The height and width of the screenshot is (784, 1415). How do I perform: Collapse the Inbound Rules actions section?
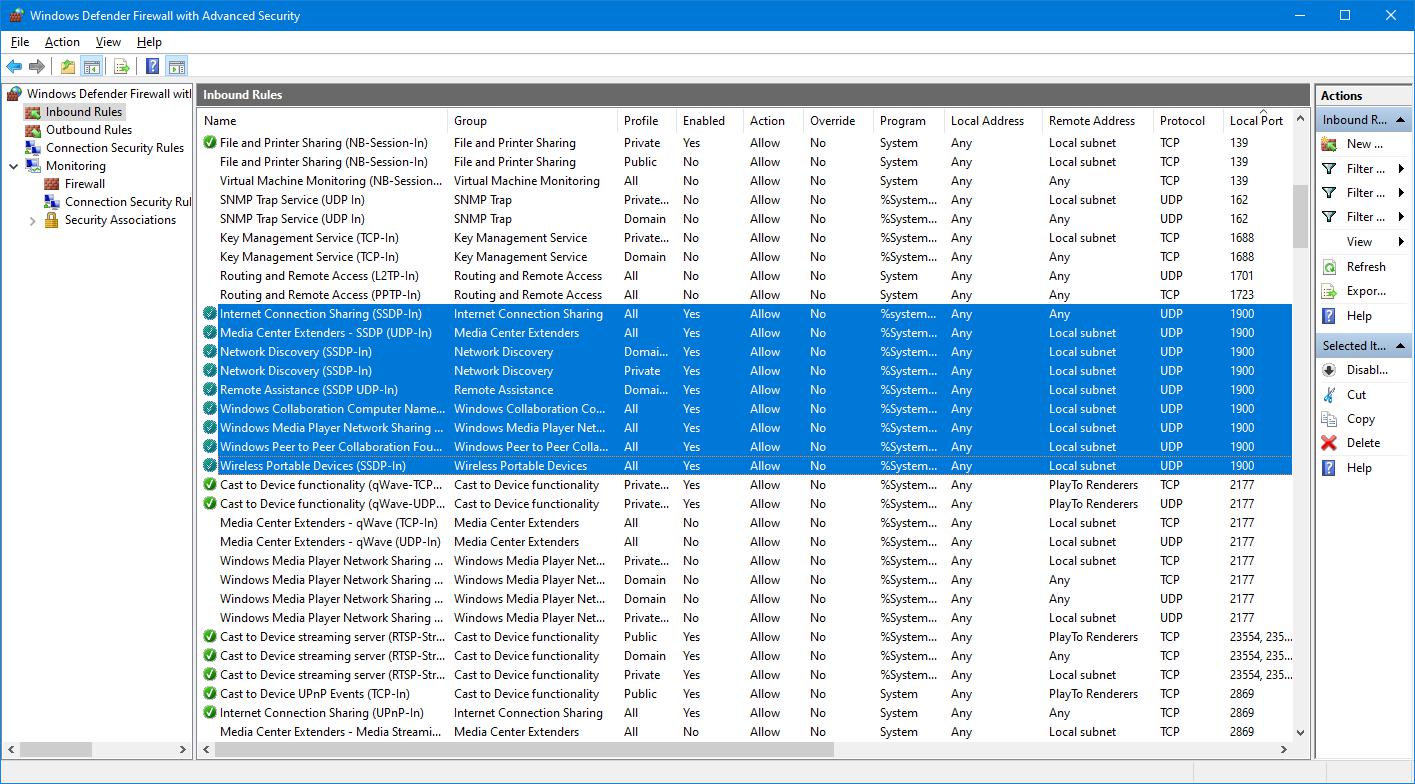click(x=1400, y=120)
